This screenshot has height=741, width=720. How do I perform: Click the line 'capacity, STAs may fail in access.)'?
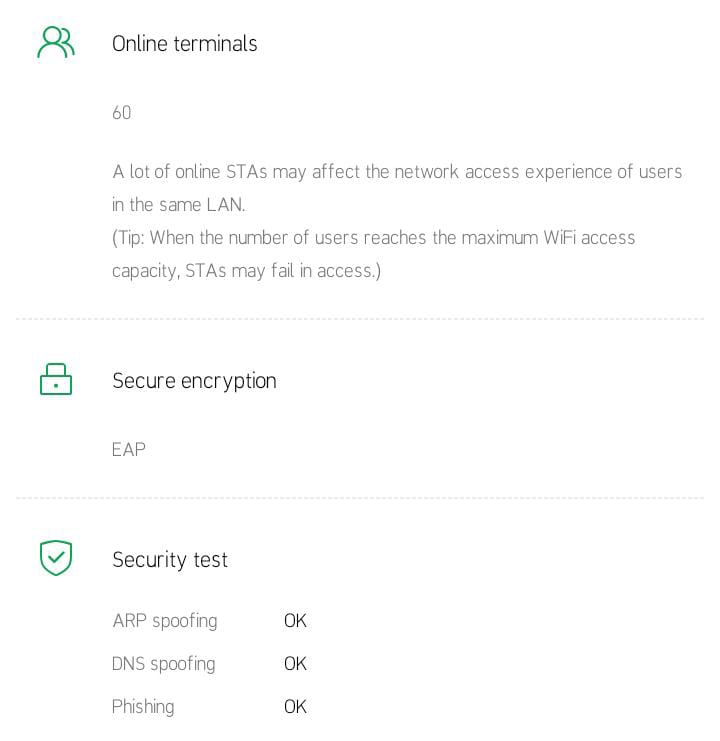(246, 271)
